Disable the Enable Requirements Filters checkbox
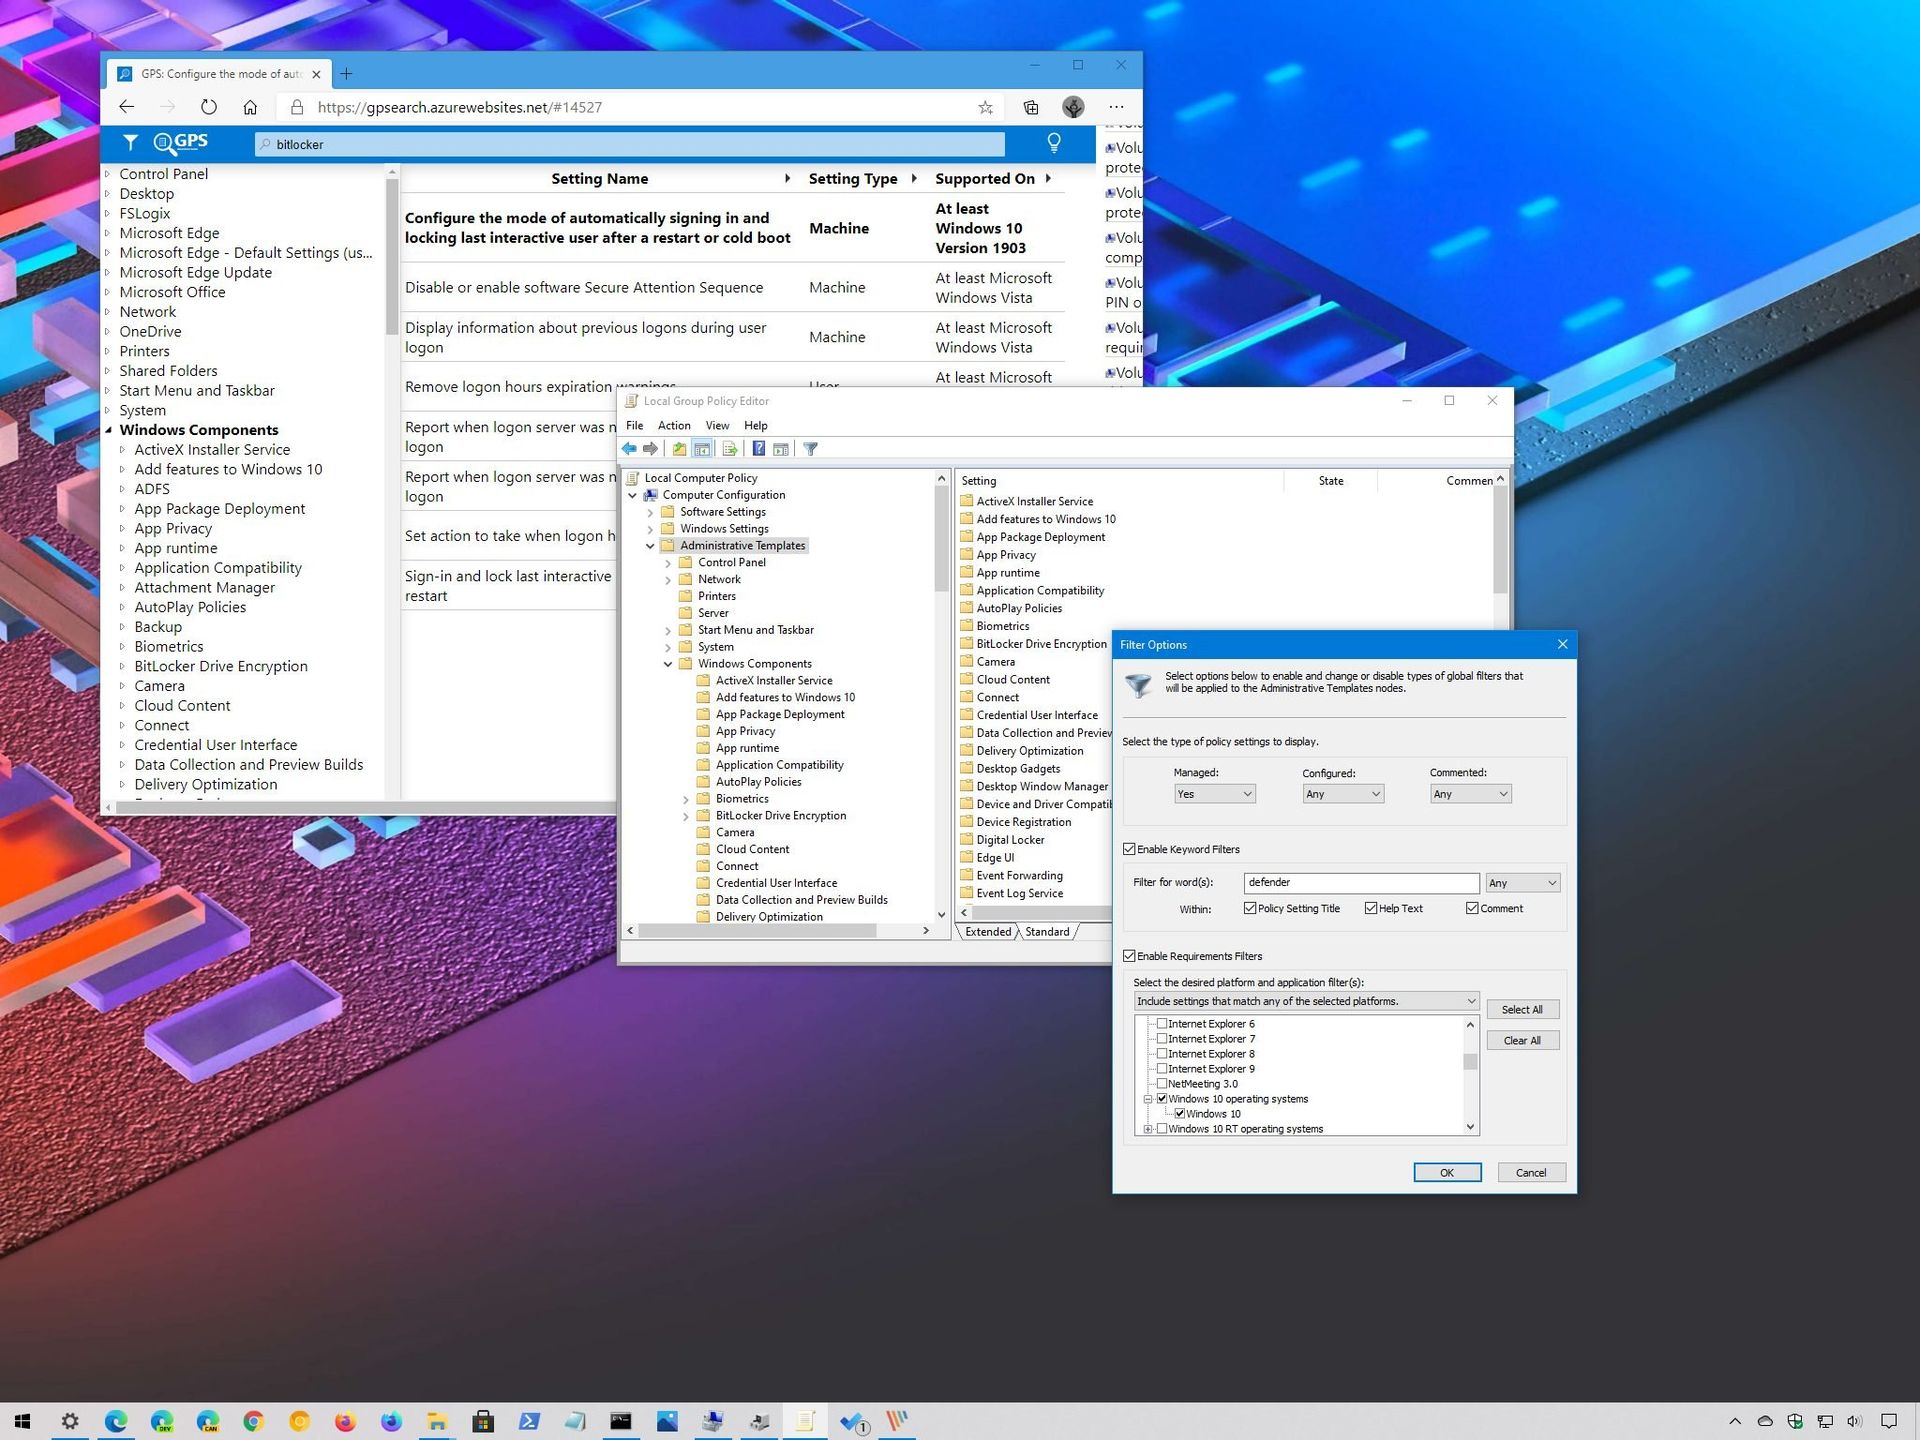 click(1130, 956)
